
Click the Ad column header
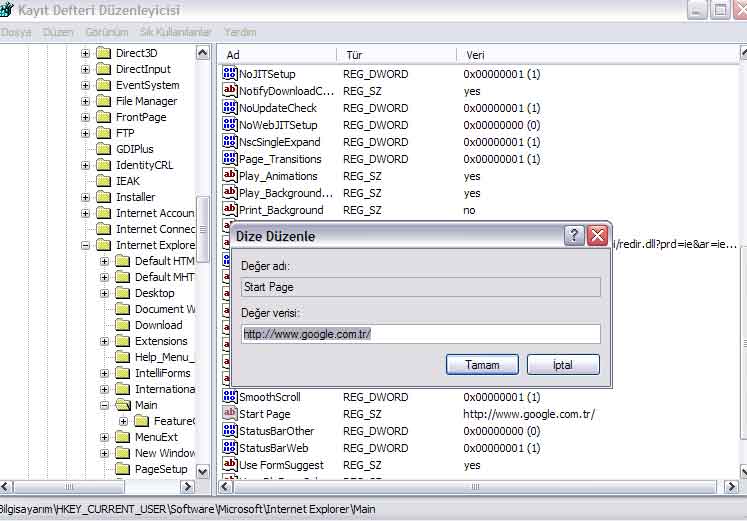277,55
